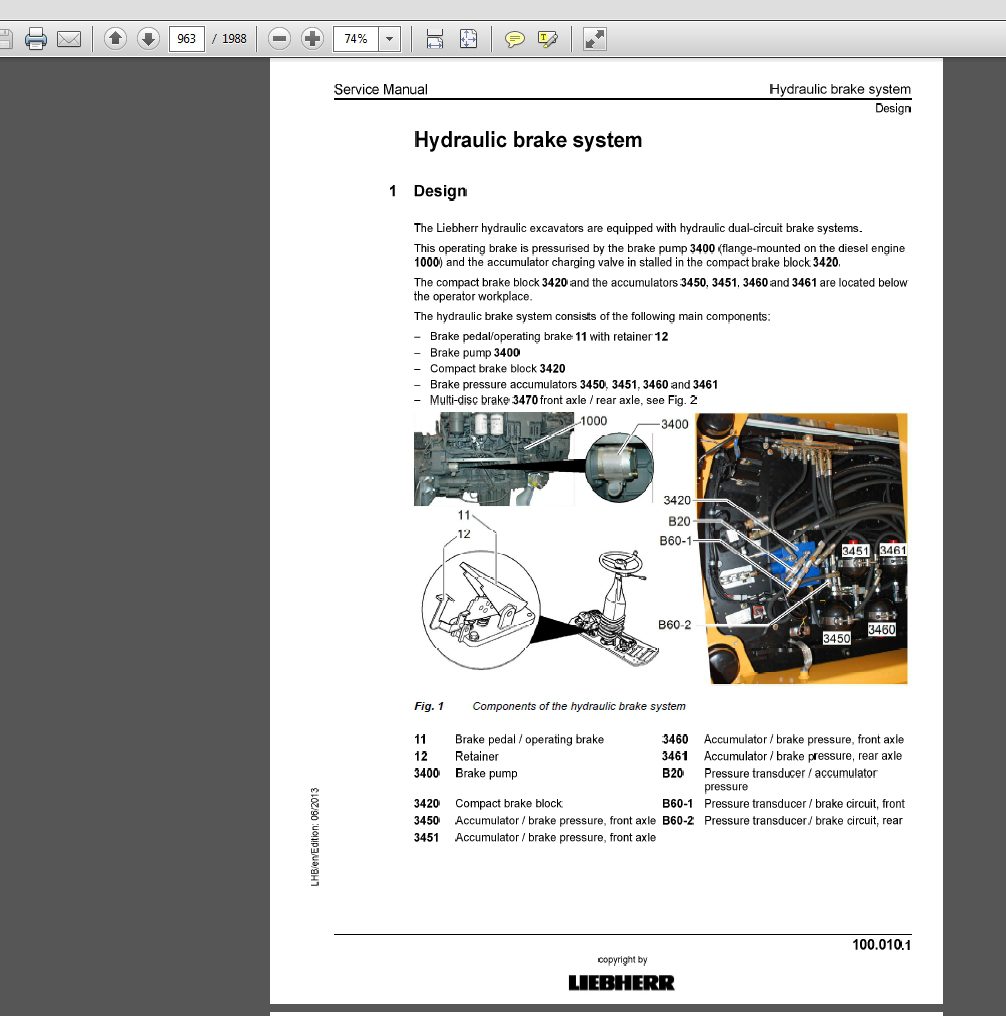This screenshot has width=1006, height=1016.
Task: Click legend entry 'Brake pedal / operating brake'
Action: point(529,739)
